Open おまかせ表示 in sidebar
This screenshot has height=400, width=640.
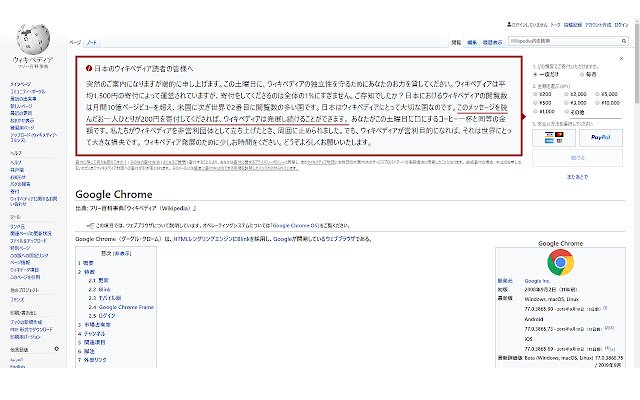coord(22,120)
